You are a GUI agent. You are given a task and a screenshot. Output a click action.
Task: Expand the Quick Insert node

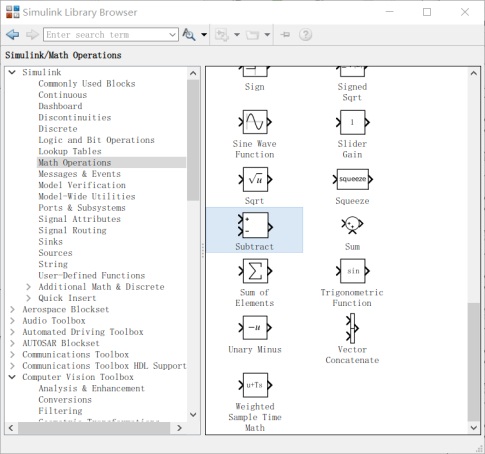28,298
